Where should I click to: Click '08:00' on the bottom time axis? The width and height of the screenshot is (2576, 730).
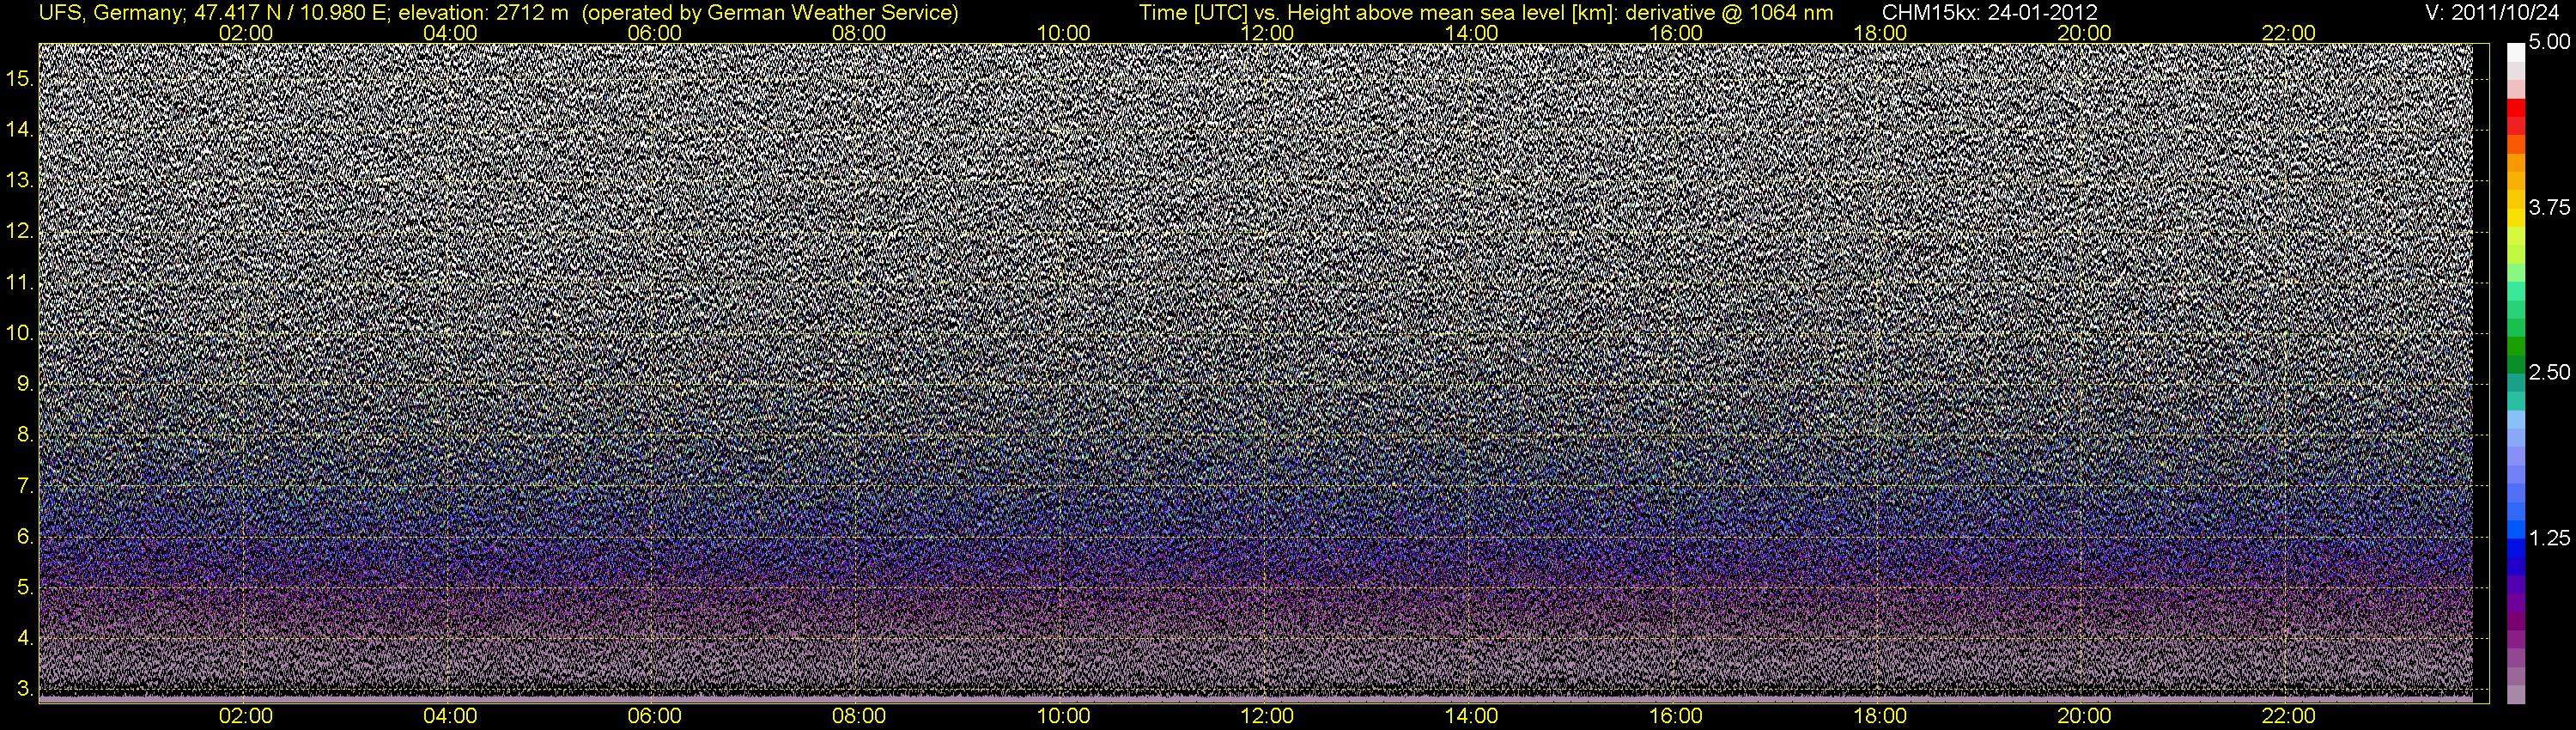(x=859, y=716)
